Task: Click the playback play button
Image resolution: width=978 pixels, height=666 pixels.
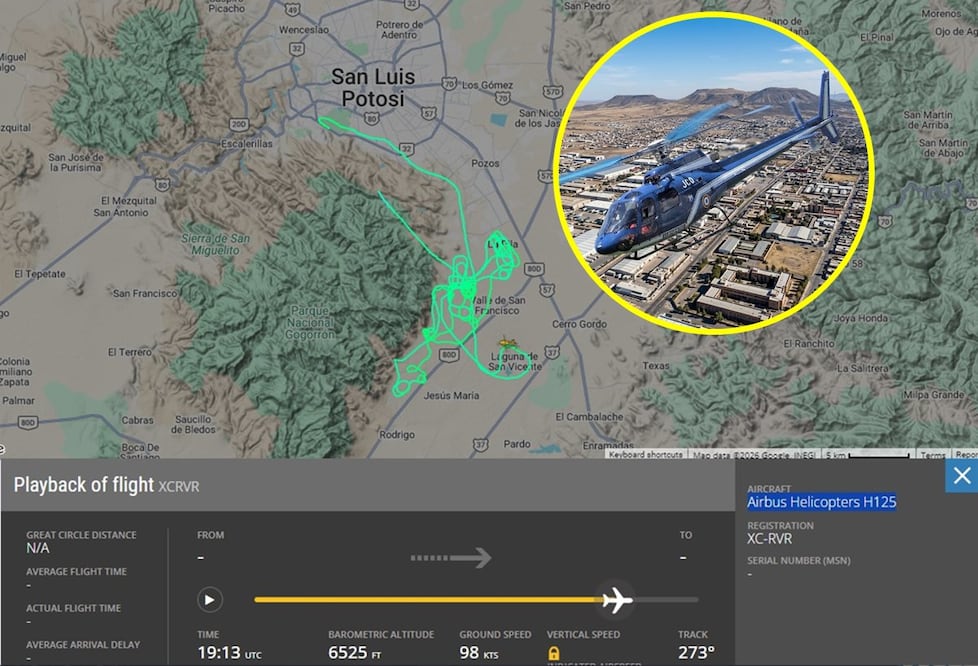Action: click(210, 600)
